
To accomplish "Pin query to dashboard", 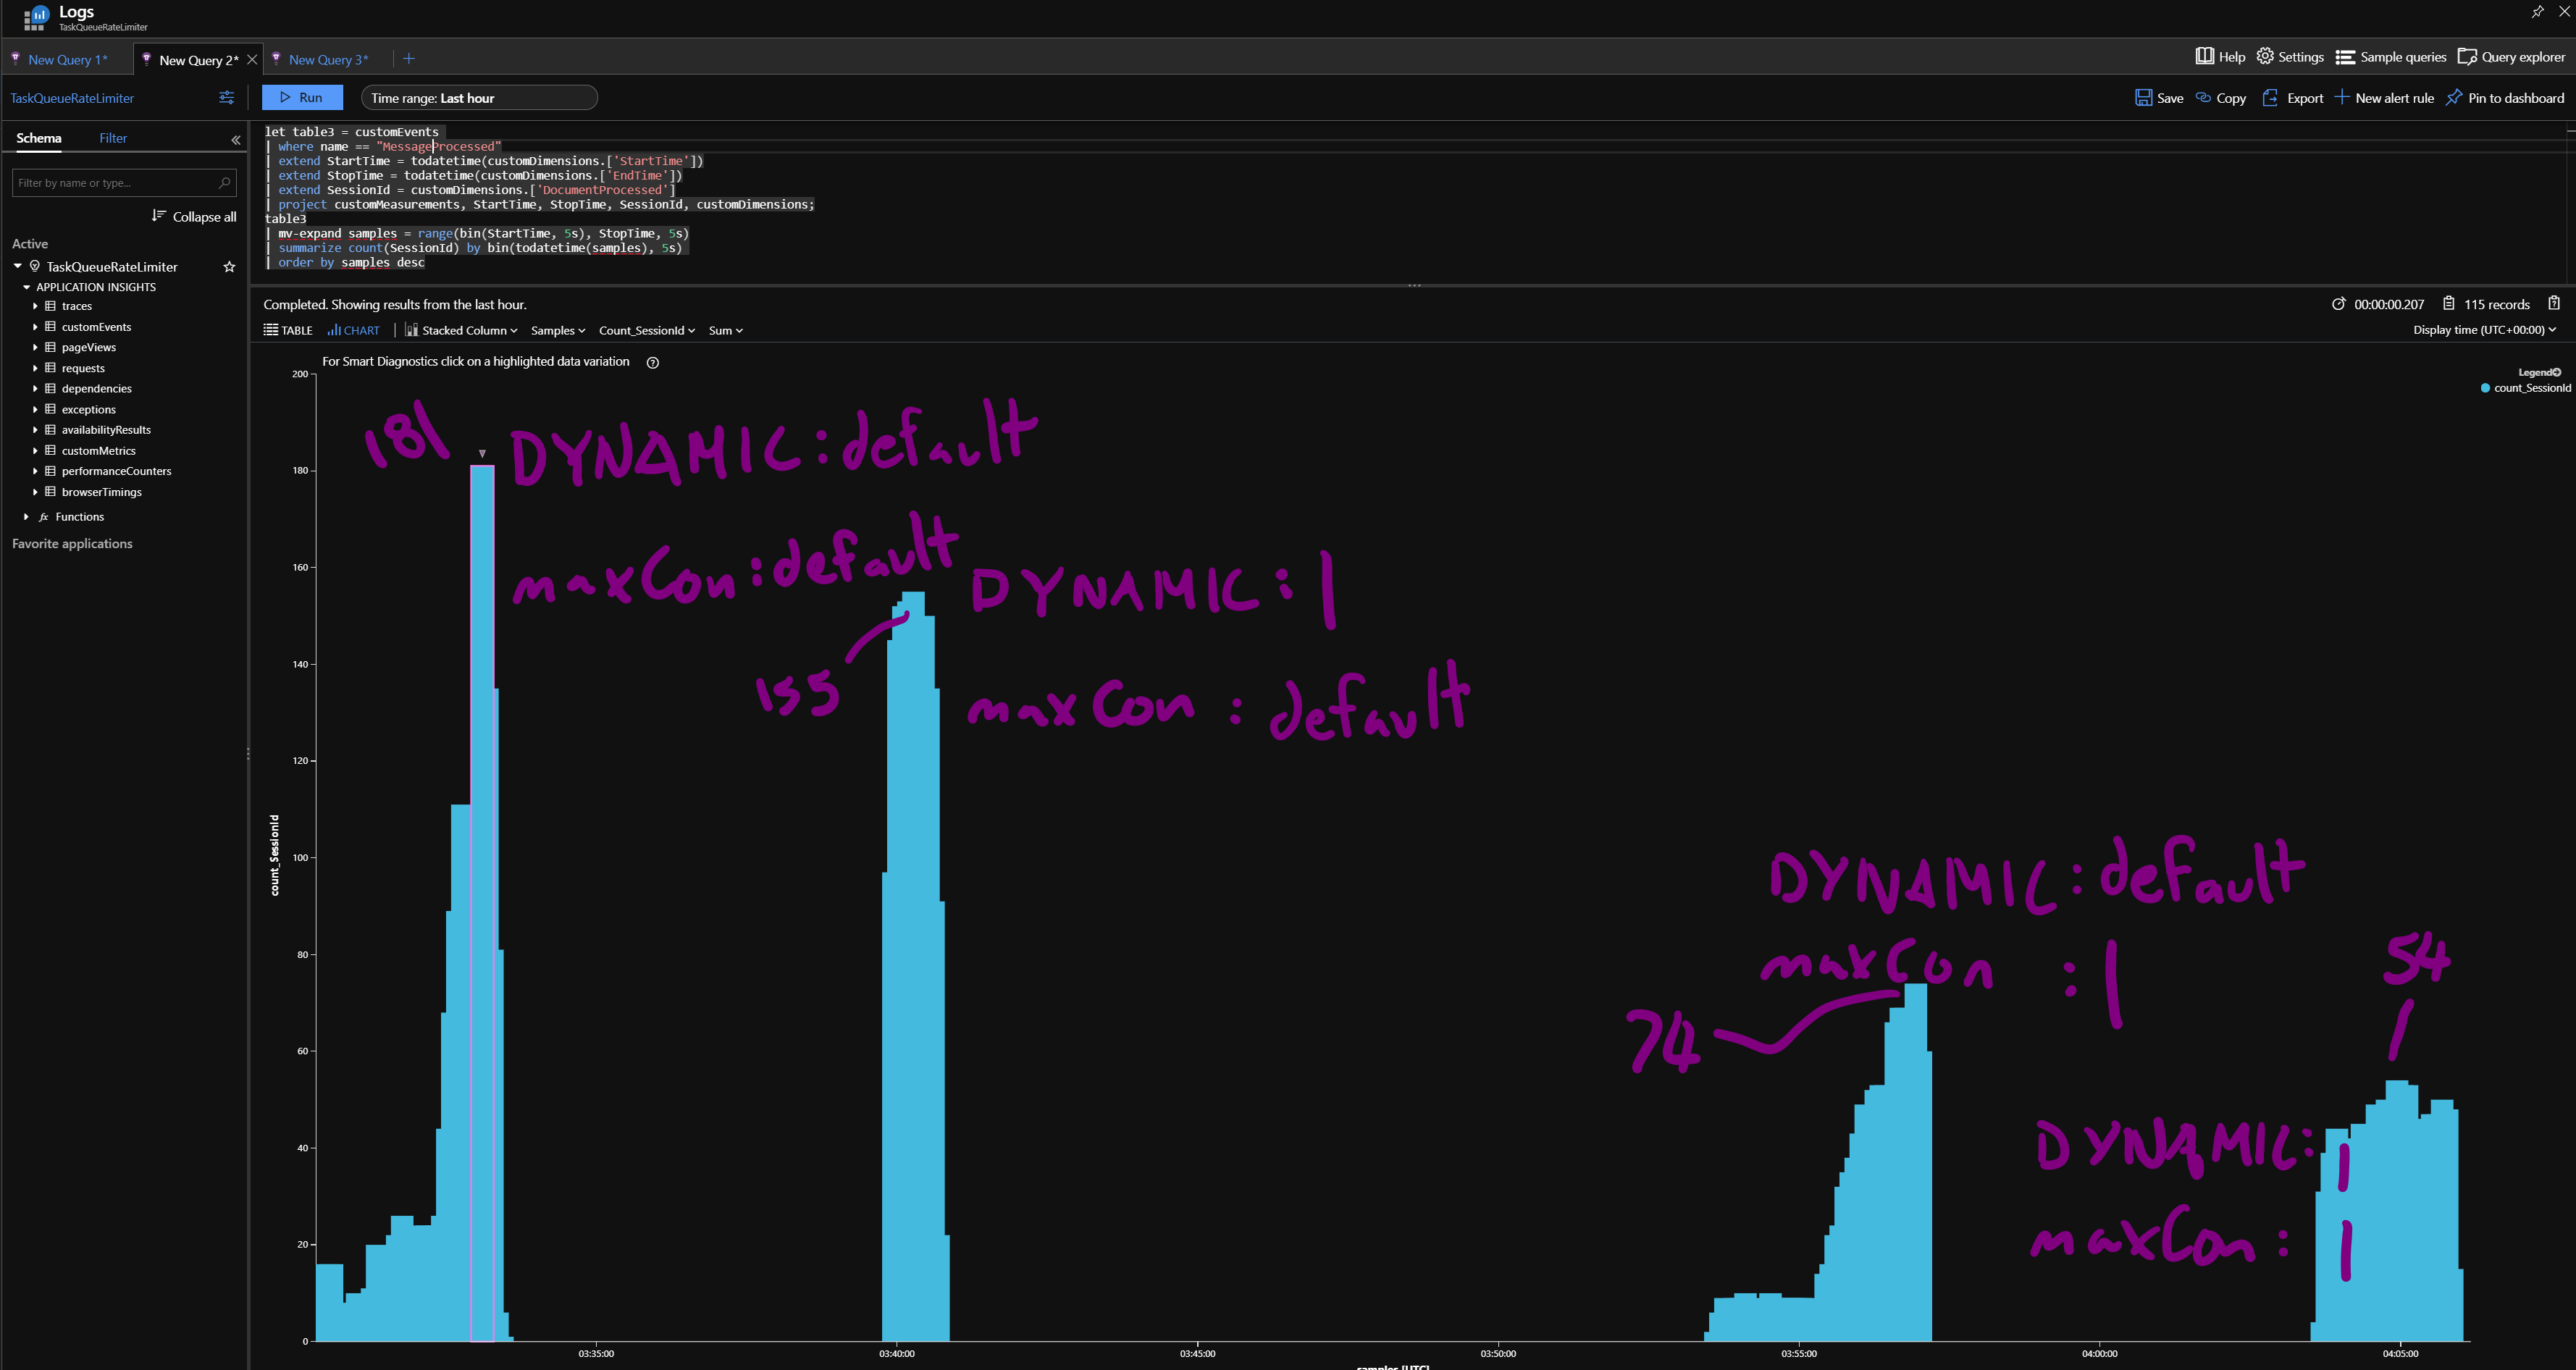I will click(x=2505, y=98).
